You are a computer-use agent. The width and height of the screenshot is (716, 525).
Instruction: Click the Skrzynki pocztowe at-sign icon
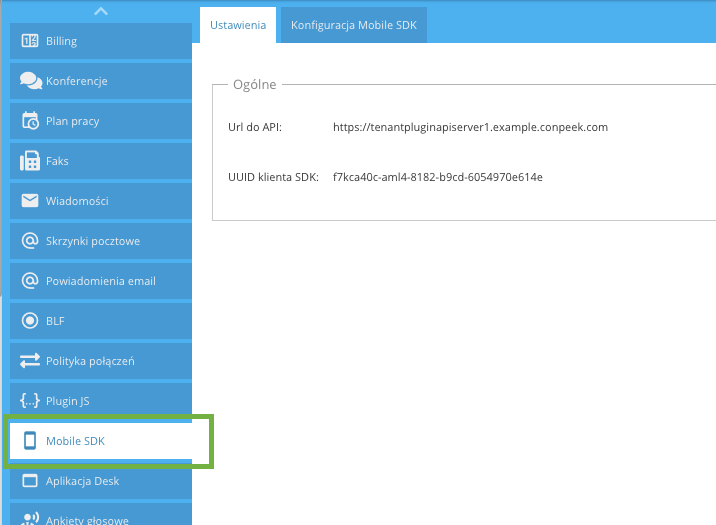pyautogui.click(x=30, y=241)
